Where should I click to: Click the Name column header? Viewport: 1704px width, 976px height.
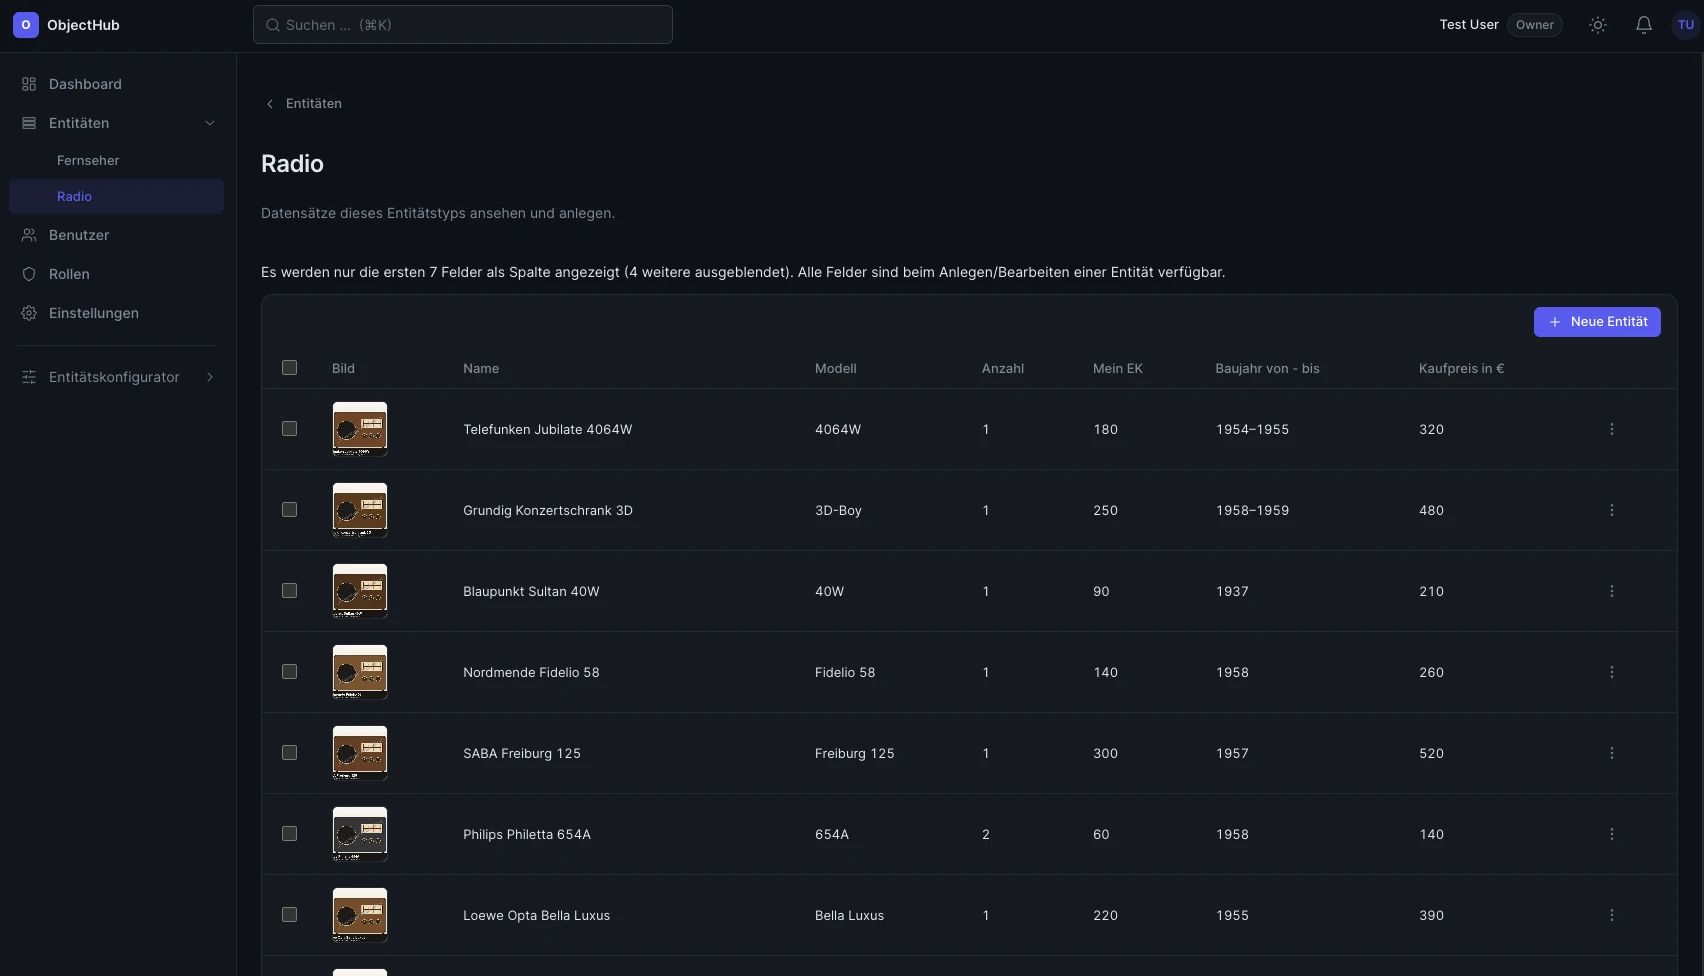[x=481, y=369]
